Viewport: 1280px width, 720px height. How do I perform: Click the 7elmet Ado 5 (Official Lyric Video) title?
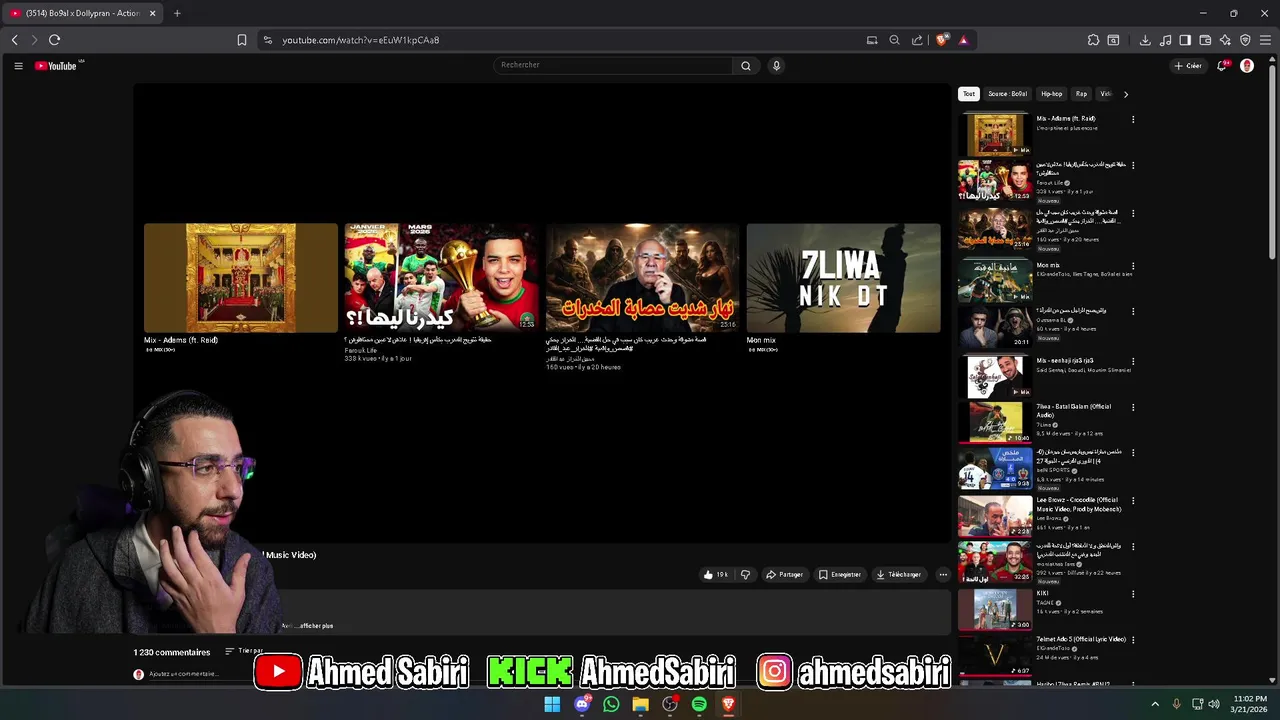click(1081, 639)
